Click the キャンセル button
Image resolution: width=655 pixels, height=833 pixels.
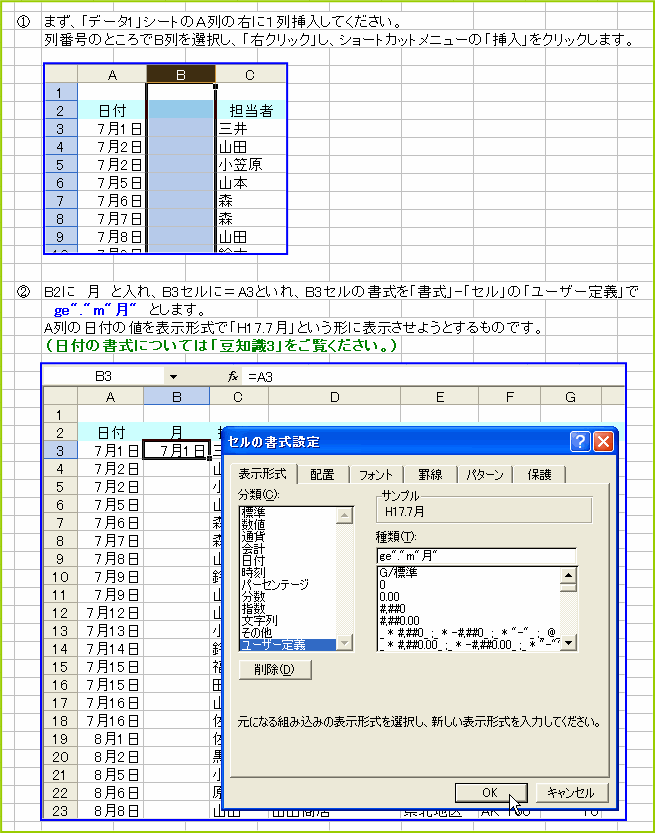pos(571,793)
